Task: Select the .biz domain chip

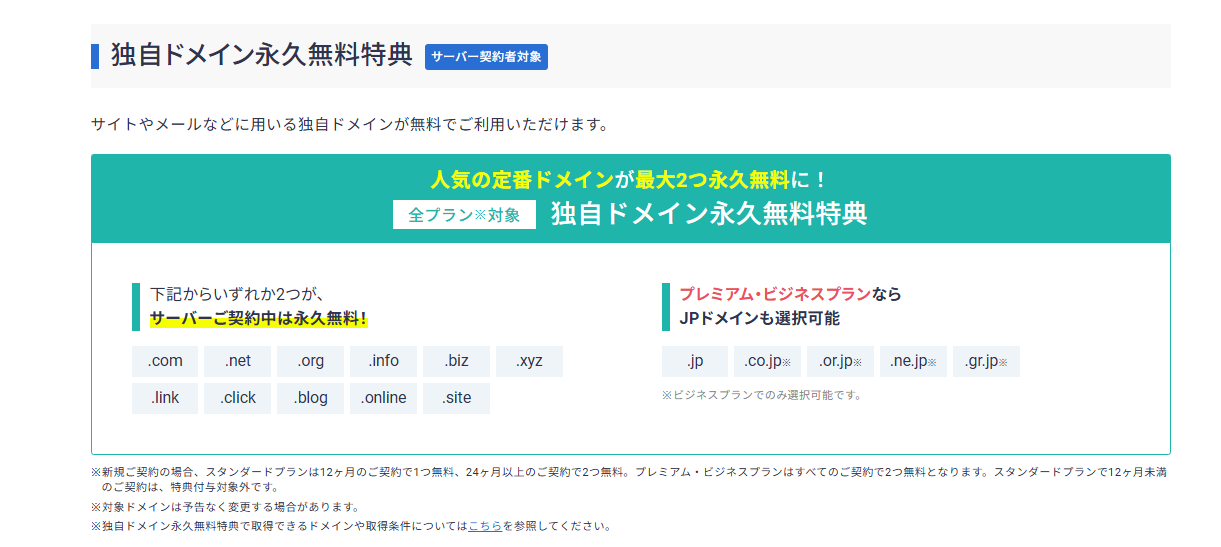Action: pyautogui.click(x=456, y=361)
